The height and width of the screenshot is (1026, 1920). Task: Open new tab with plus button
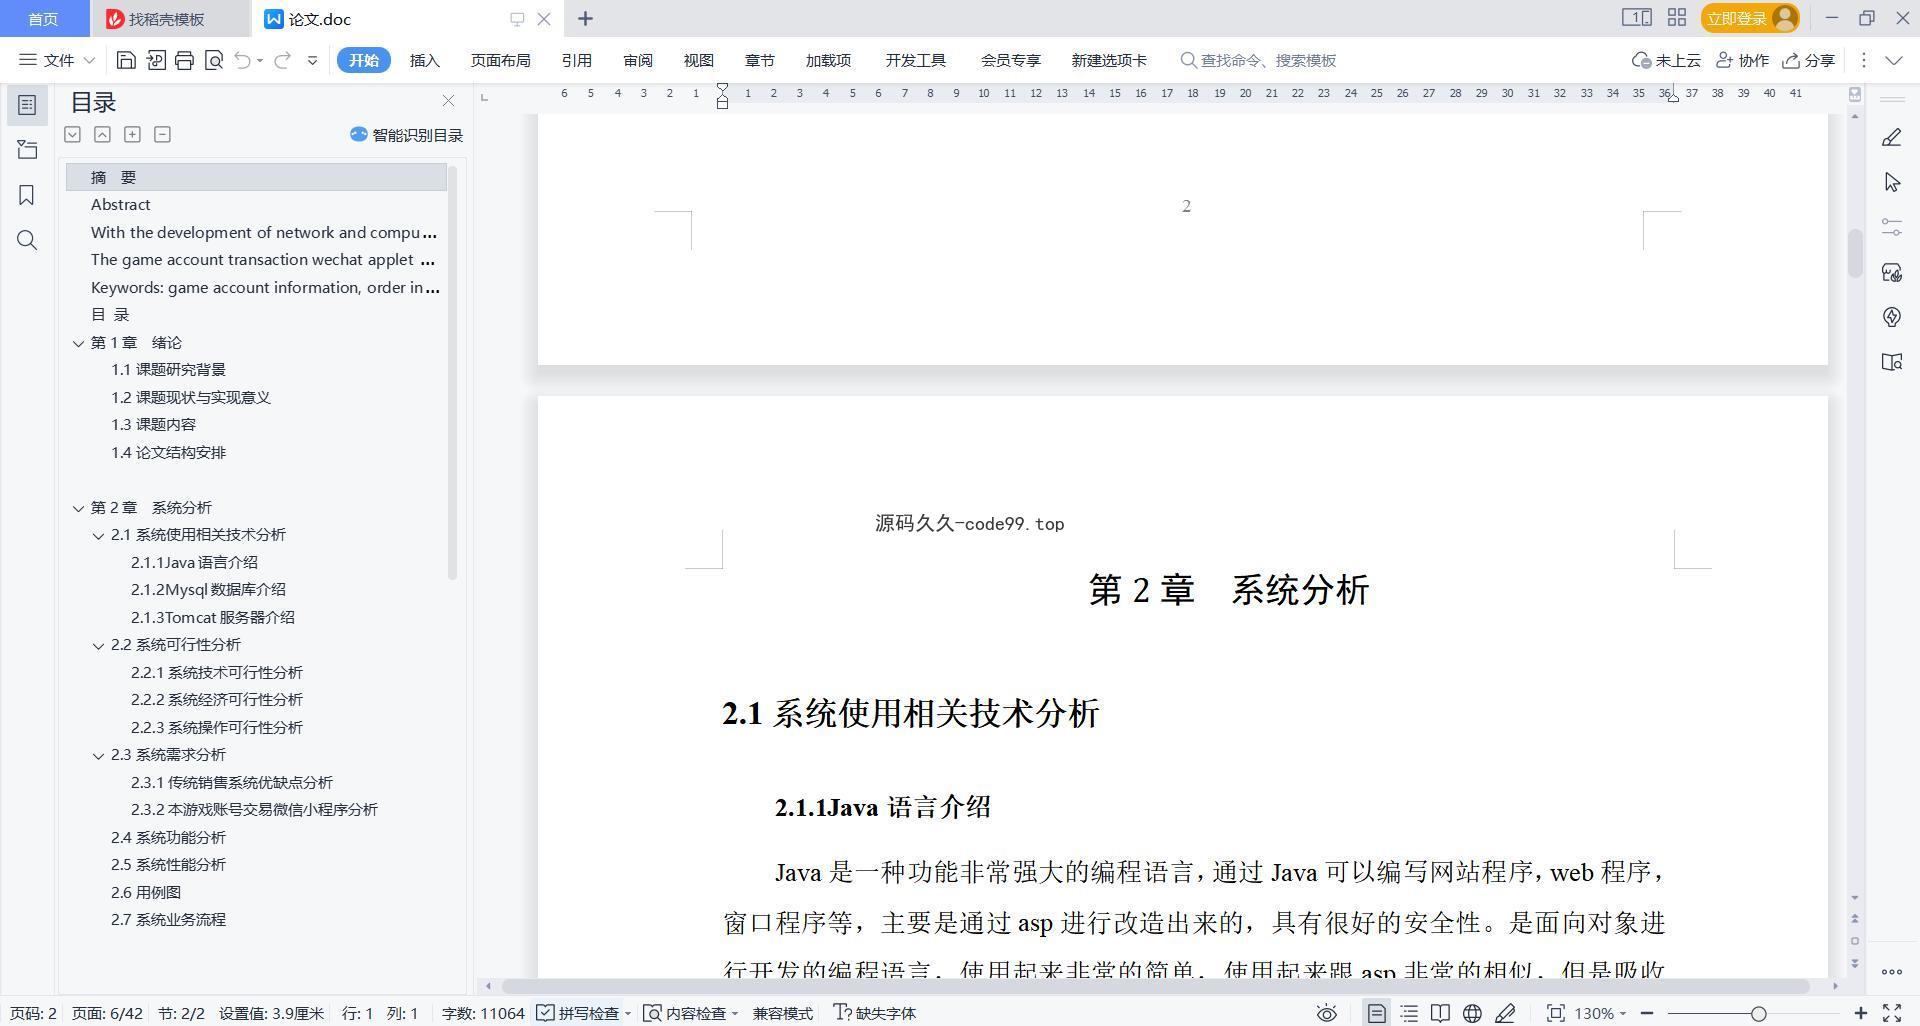pyautogui.click(x=585, y=18)
